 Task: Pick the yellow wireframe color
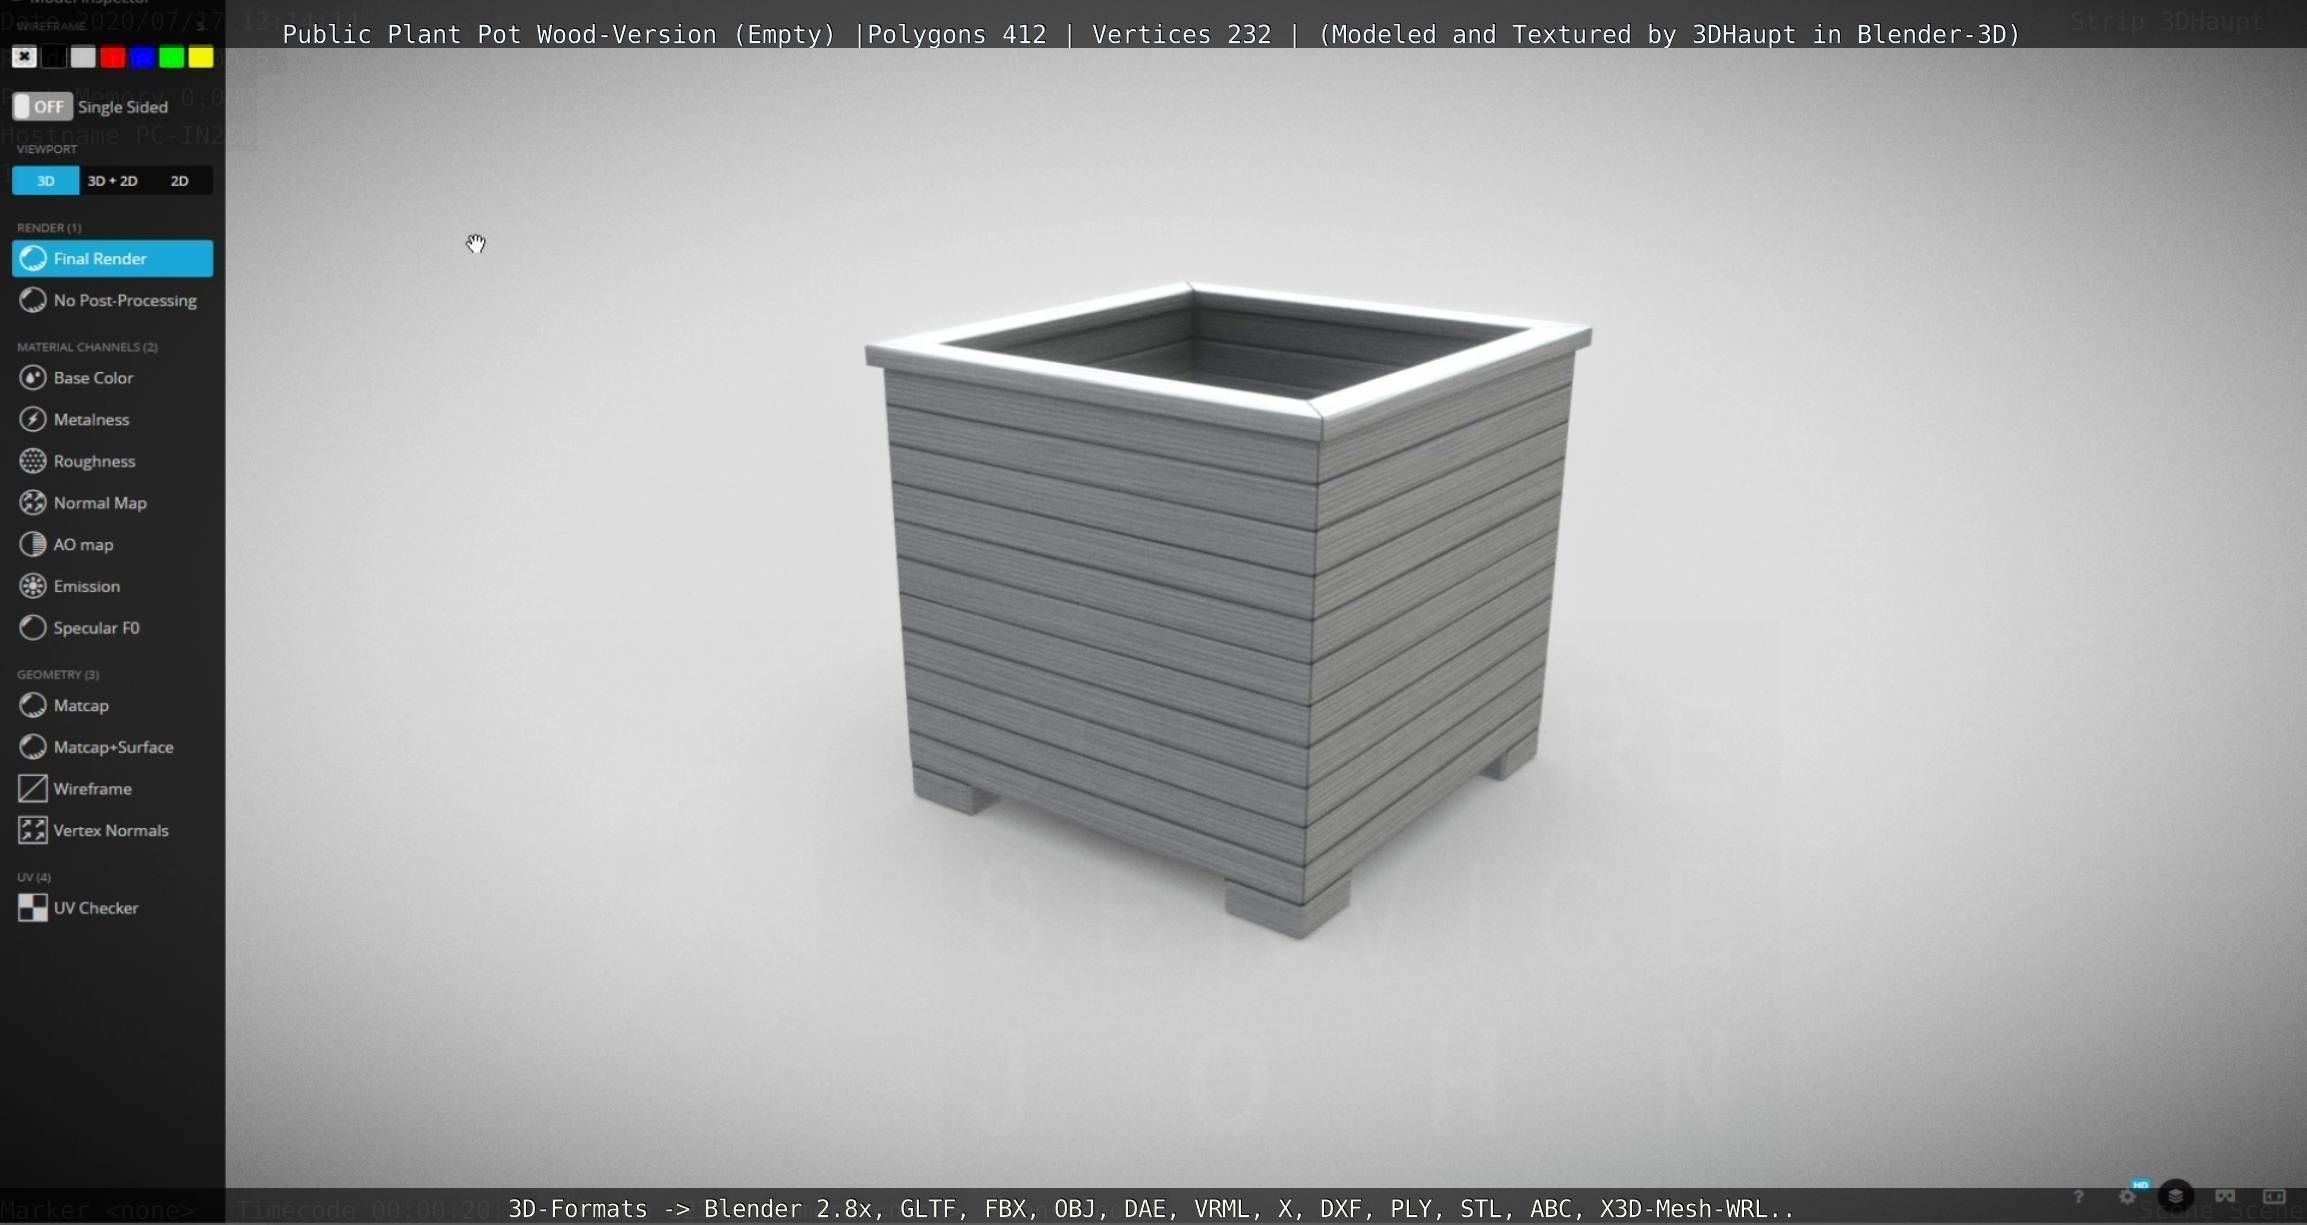tap(201, 57)
